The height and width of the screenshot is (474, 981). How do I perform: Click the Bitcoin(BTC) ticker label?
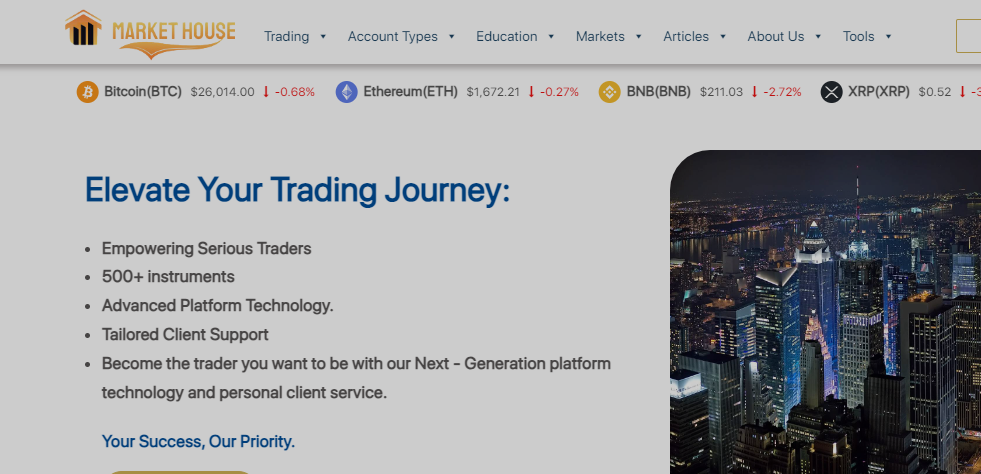coord(144,92)
